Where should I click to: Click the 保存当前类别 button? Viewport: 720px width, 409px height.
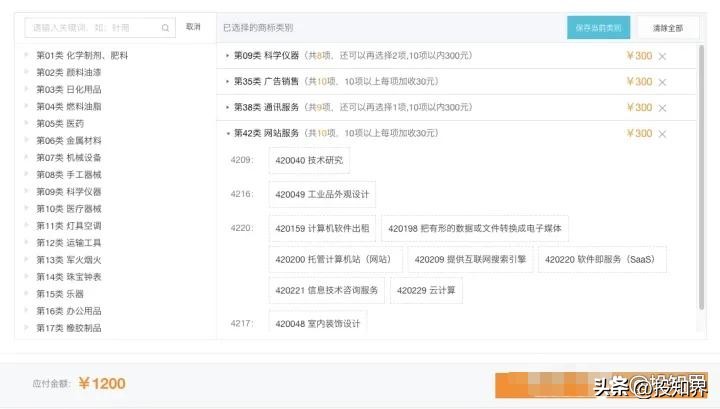tap(598, 28)
